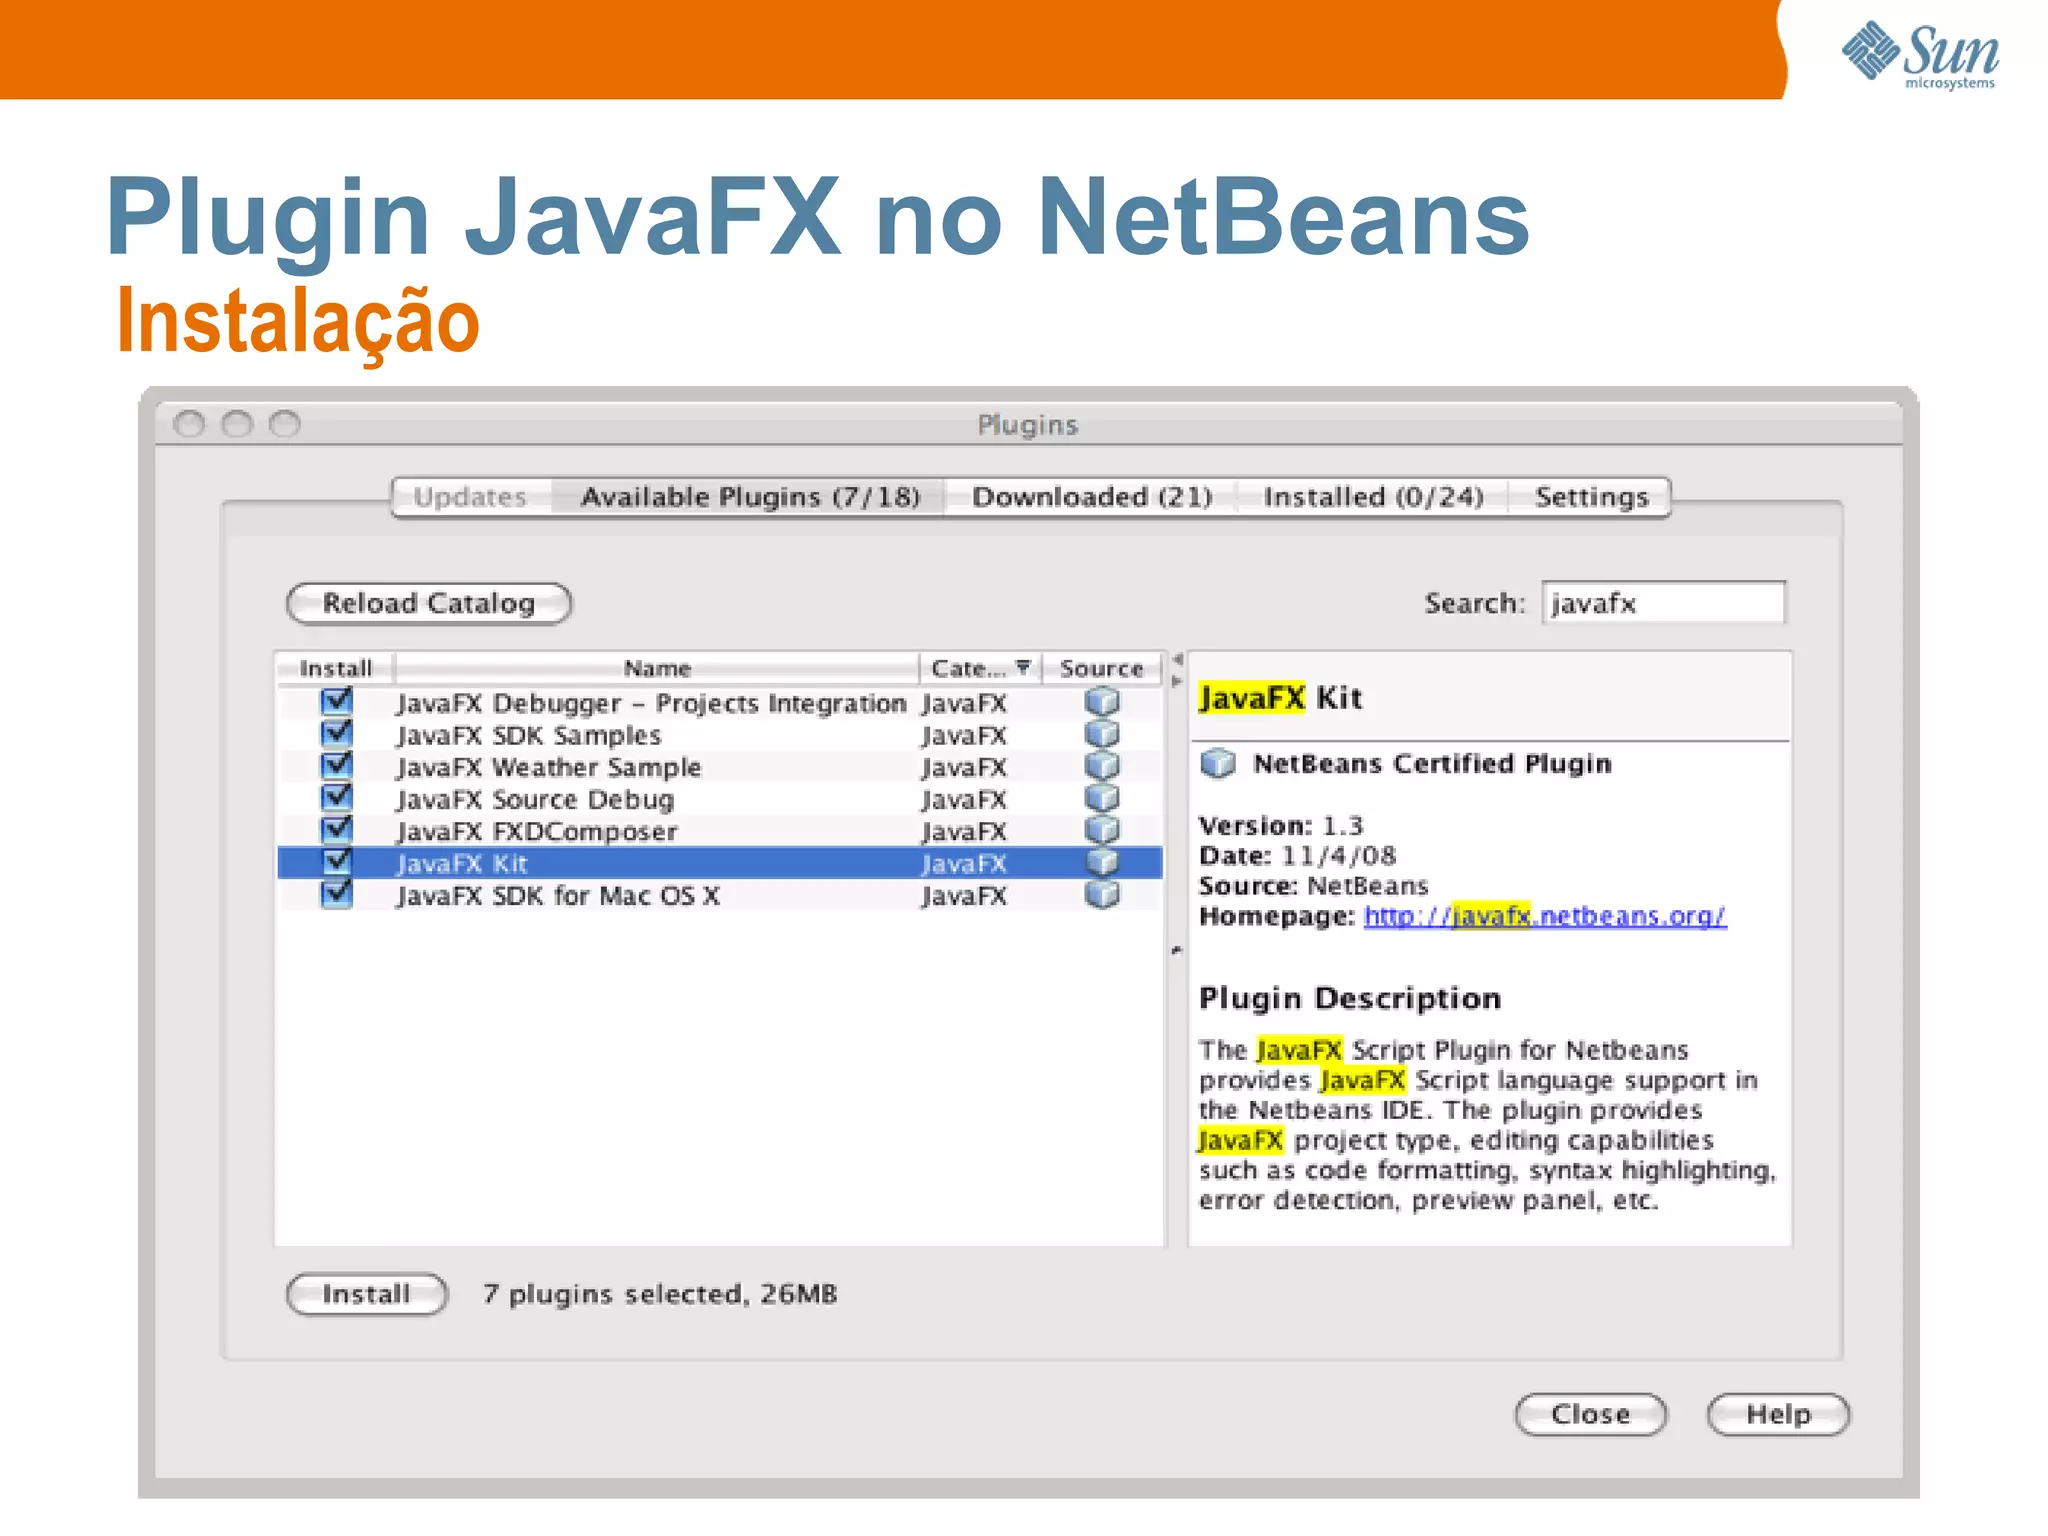The width and height of the screenshot is (2048, 1536).
Task: Open the javafx.netbeans.org homepage link
Action: click(x=1545, y=916)
